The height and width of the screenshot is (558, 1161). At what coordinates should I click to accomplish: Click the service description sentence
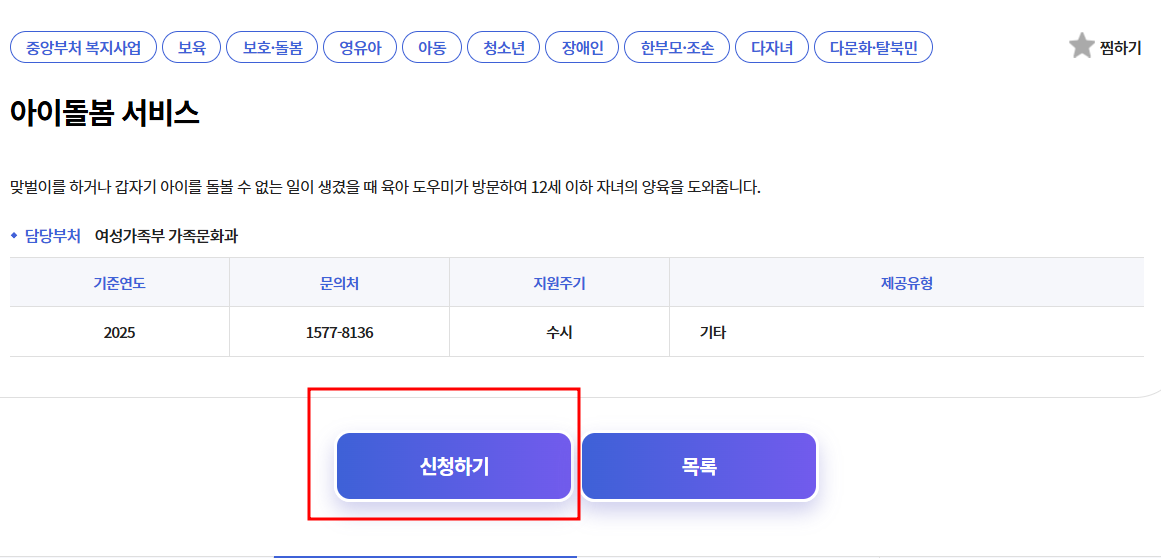pos(386,187)
